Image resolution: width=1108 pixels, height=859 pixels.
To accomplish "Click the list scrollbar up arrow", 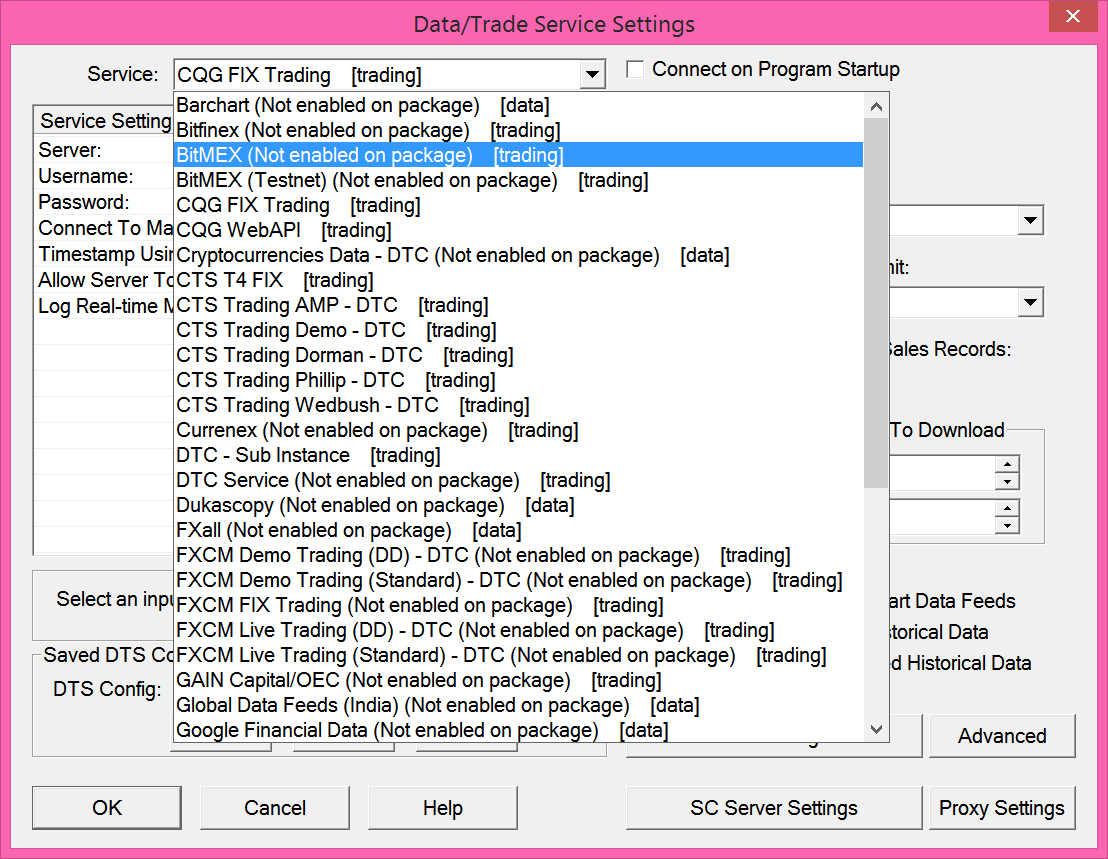I will pos(876,107).
